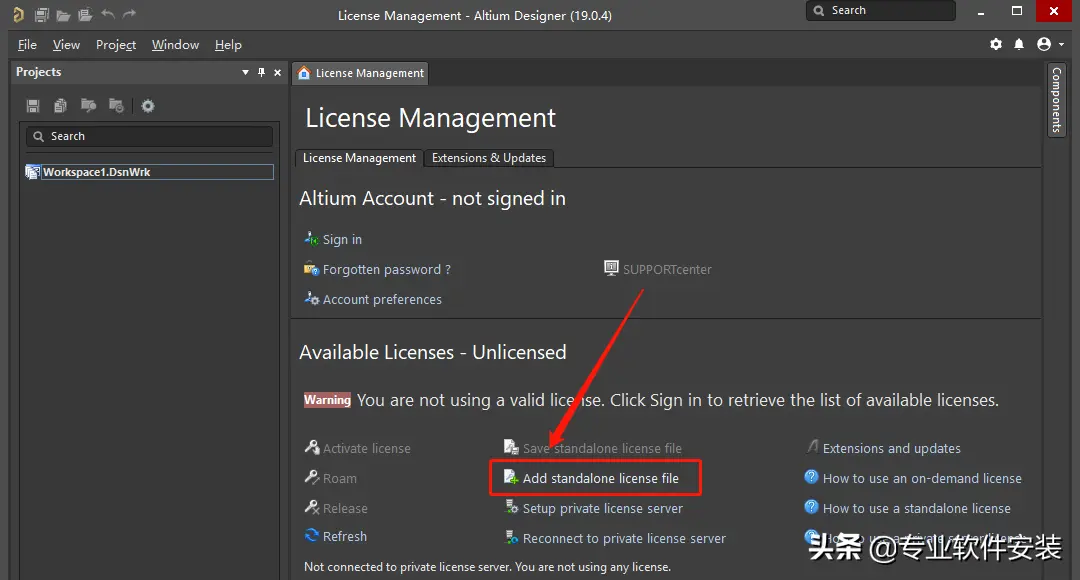
Task: Click Setup private license server
Action: pos(603,508)
